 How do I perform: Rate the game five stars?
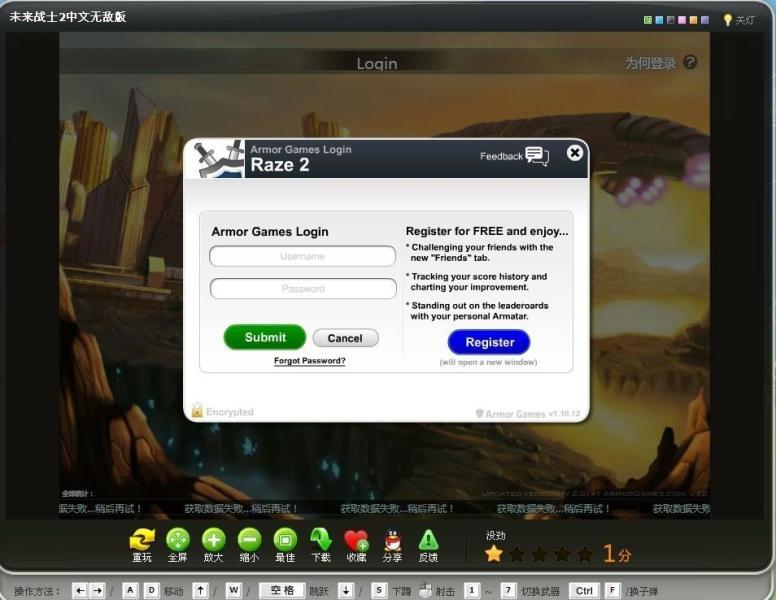coord(585,554)
